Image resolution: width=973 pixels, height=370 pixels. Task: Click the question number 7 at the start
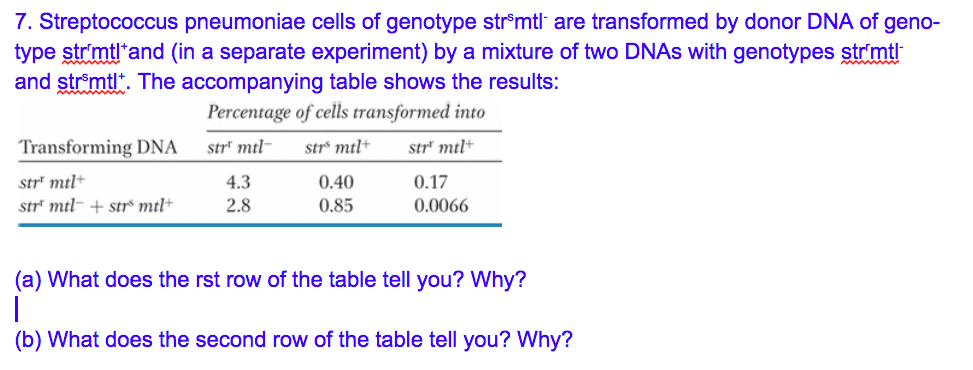pos(23,24)
